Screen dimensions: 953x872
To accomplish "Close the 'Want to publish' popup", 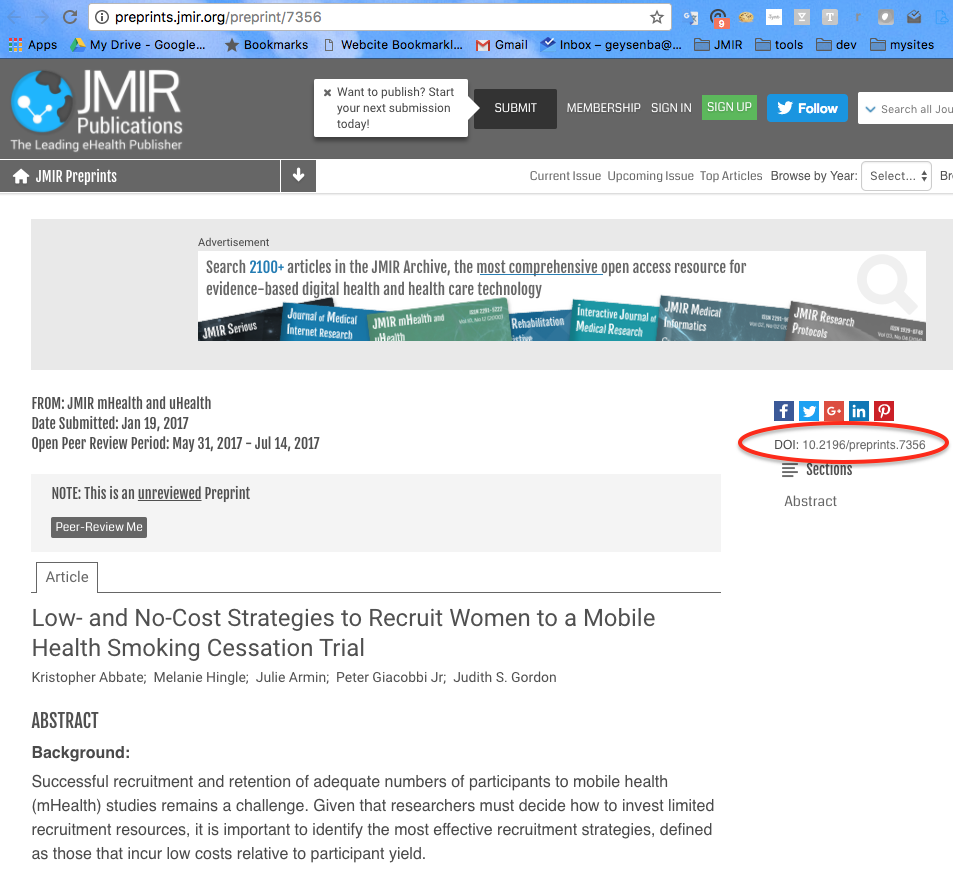I will click(x=327, y=93).
